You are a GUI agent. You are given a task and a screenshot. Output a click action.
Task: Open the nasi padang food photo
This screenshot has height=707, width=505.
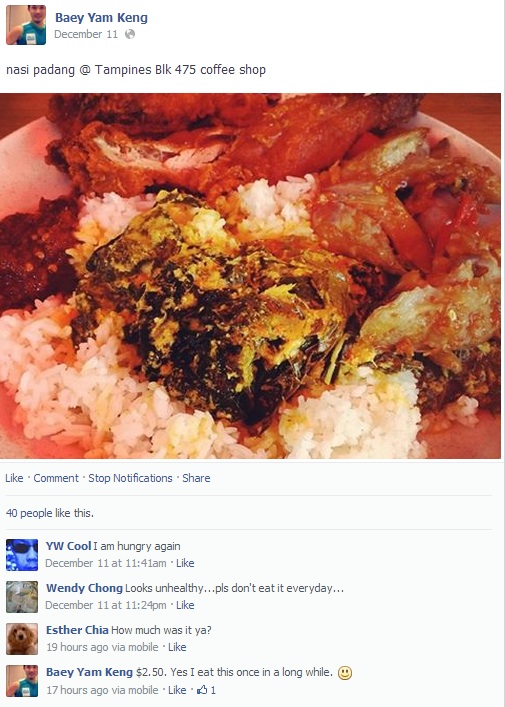pyautogui.click(x=250, y=276)
